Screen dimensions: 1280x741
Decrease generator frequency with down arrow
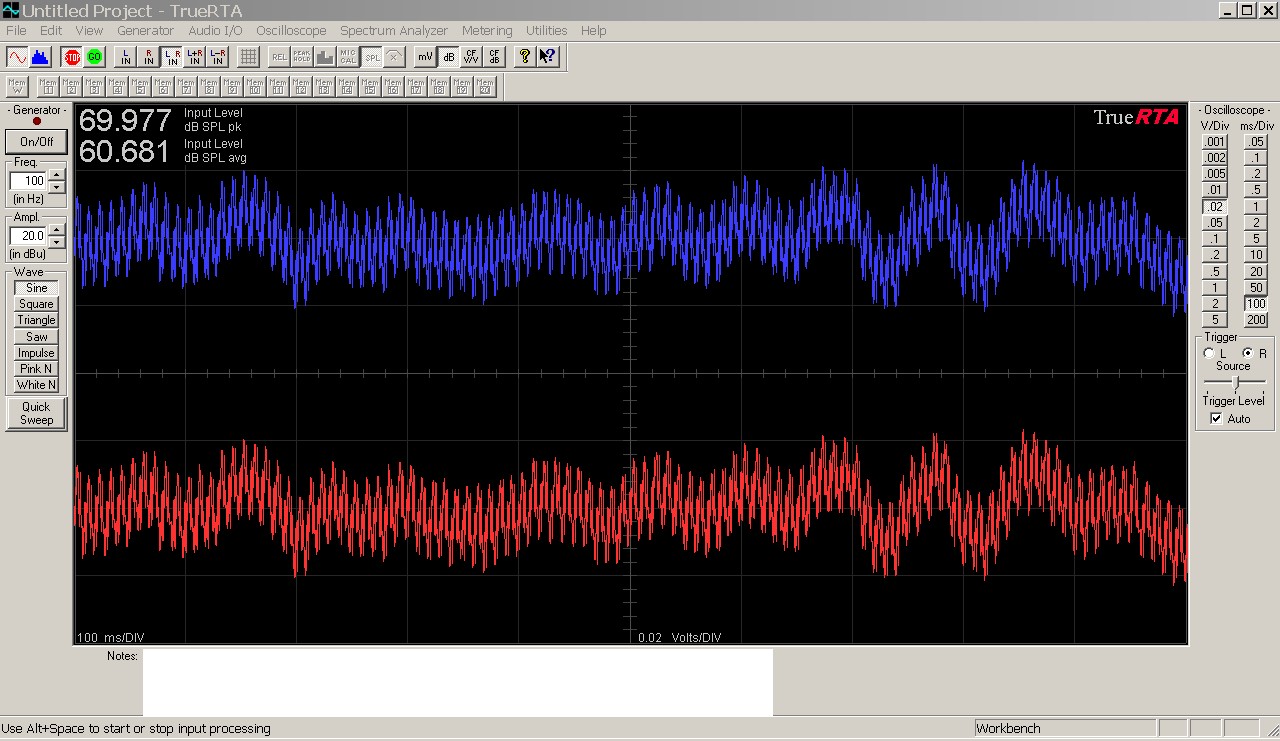(56, 187)
